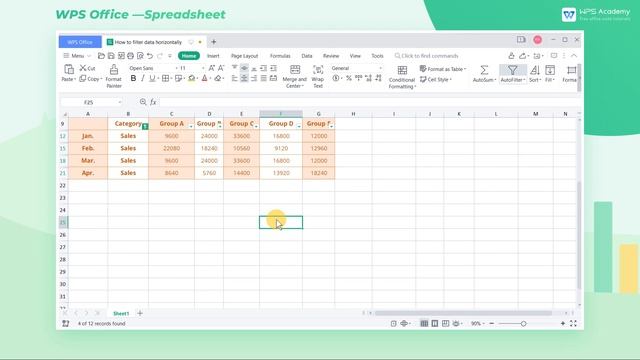Viewport: 640px width, 360px height.
Task: Click the 'Click to find commands' search box
Action: (427, 56)
